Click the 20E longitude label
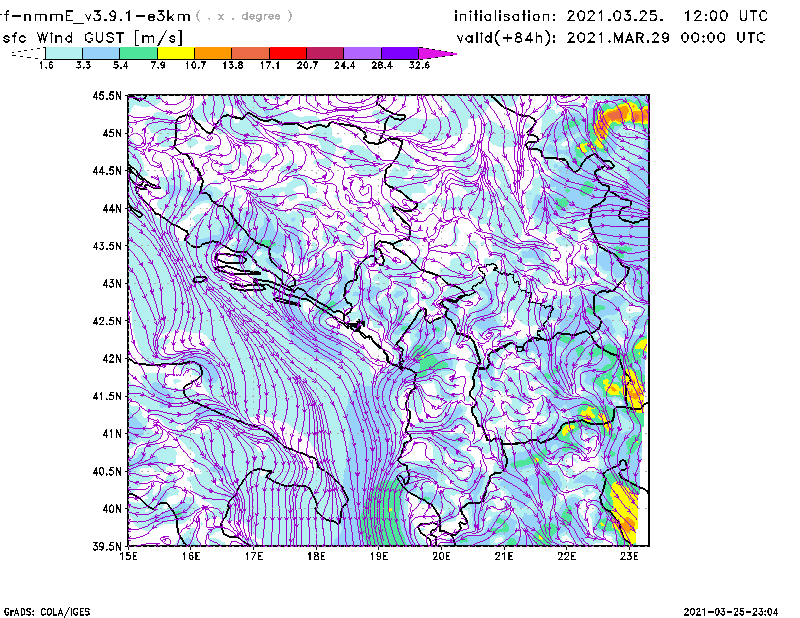This screenshot has height=618, width=800. [441, 556]
